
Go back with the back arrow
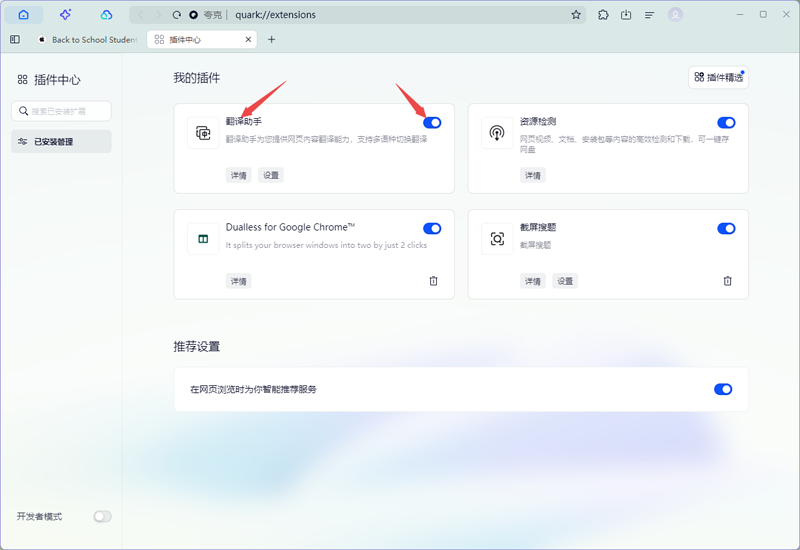(x=141, y=15)
